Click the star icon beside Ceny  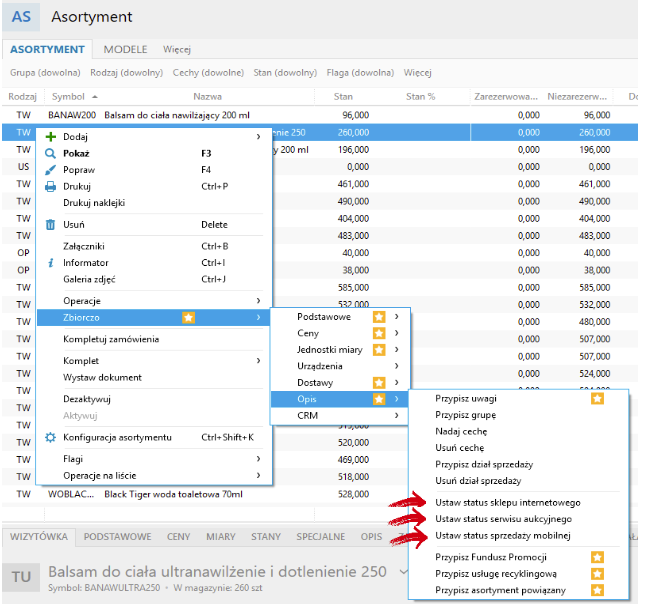(x=379, y=333)
